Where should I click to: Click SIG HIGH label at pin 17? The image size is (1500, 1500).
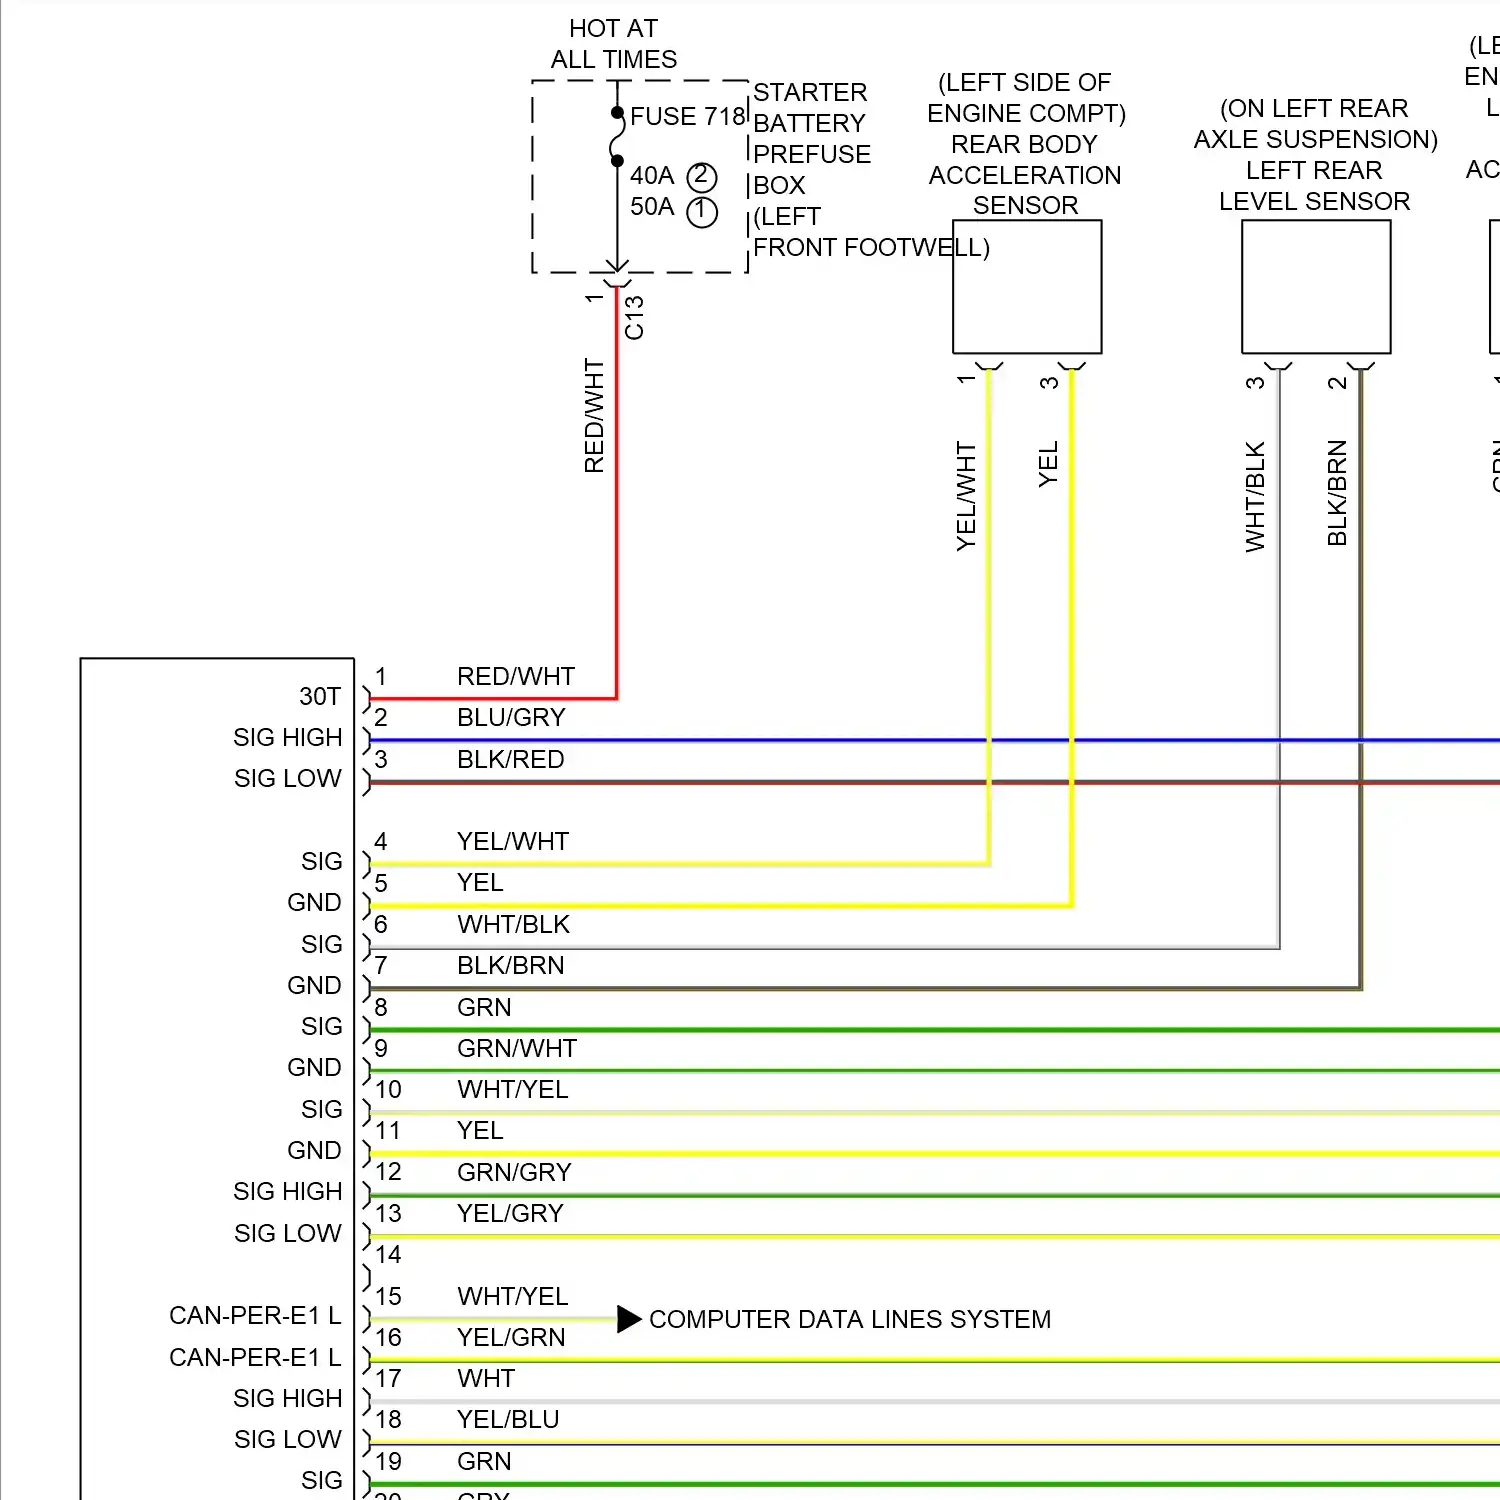[288, 1399]
